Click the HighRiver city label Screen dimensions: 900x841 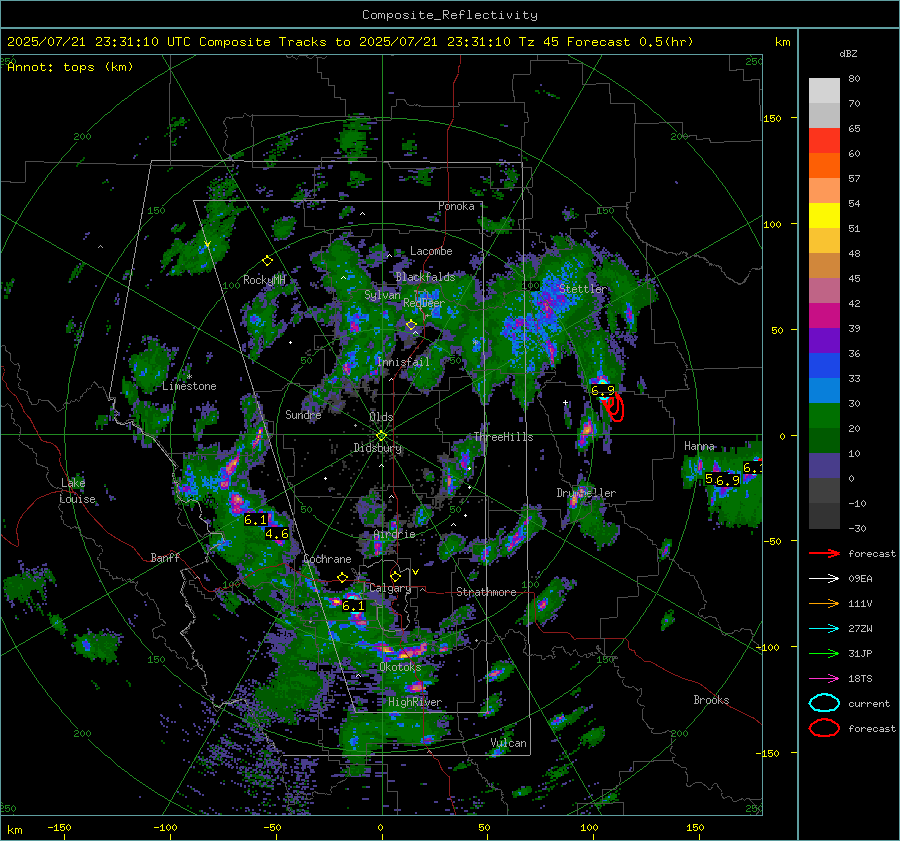[415, 702]
